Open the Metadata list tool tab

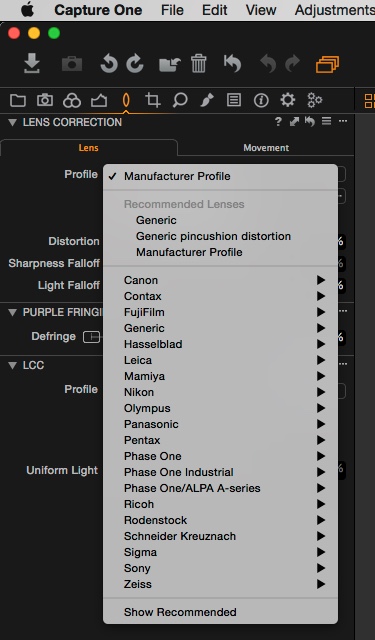click(234, 100)
